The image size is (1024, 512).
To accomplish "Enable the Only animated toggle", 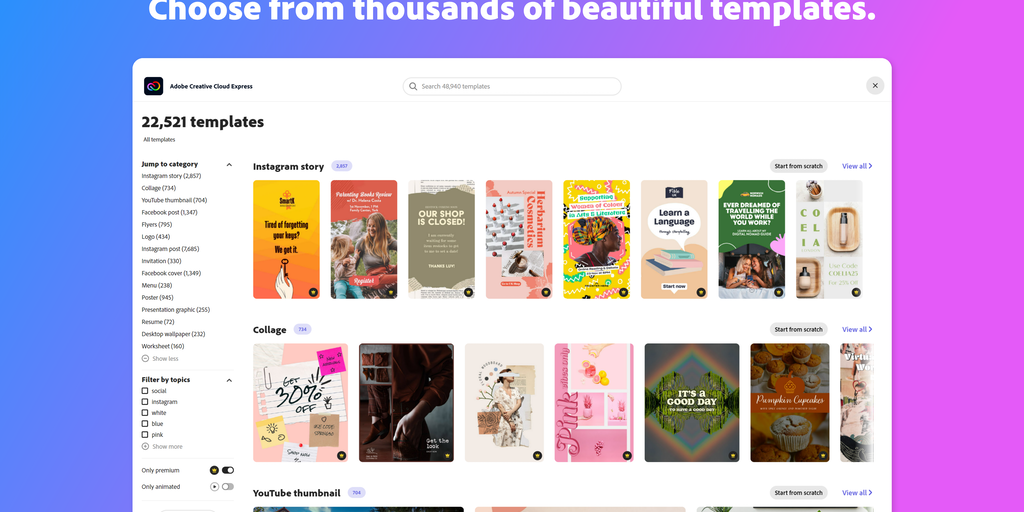I will click(228, 487).
